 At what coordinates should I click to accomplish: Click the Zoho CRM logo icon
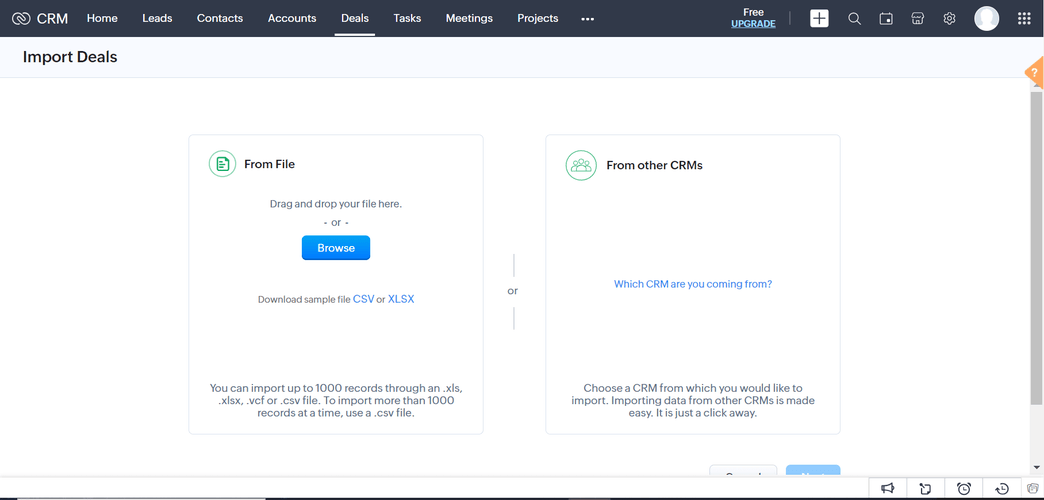[21, 19]
